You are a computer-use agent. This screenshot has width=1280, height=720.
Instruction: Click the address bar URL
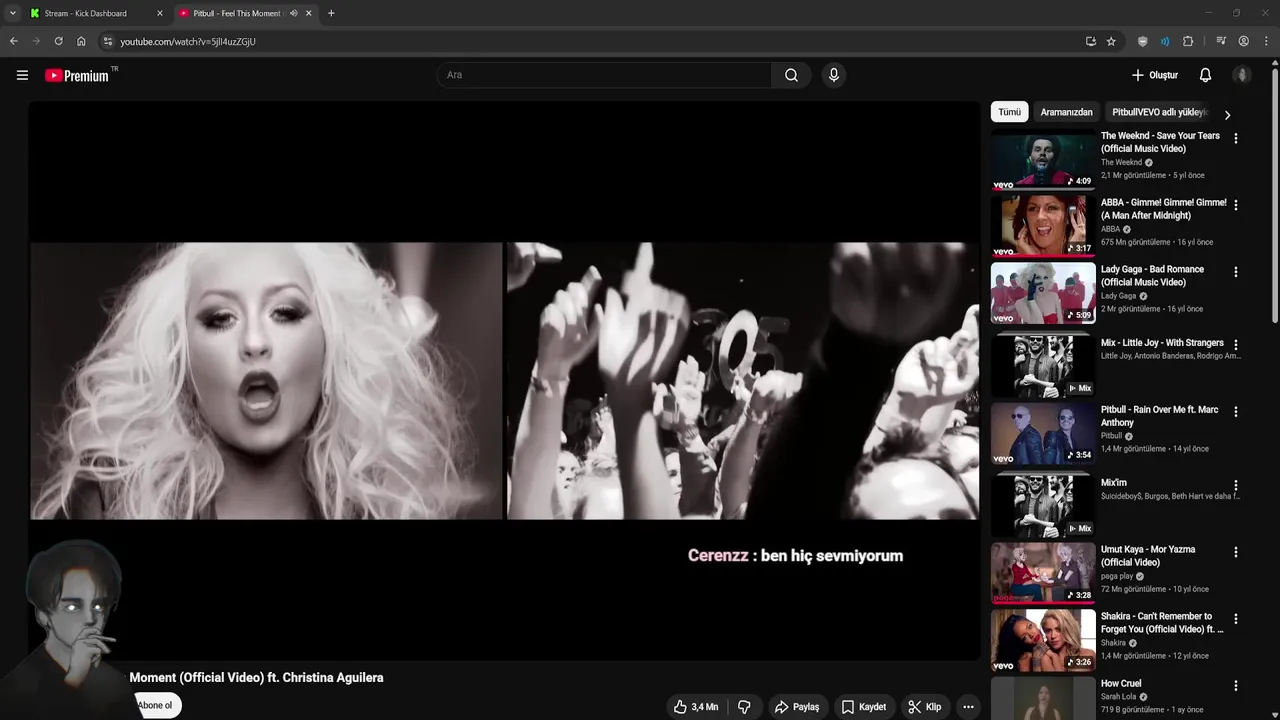click(188, 42)
